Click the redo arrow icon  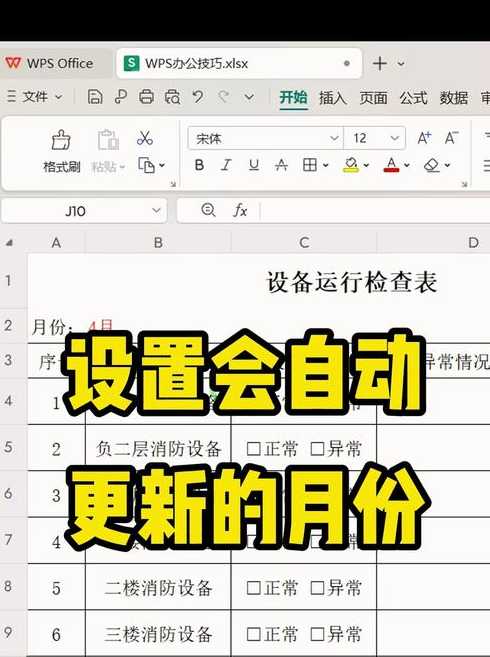coord(224,97)
